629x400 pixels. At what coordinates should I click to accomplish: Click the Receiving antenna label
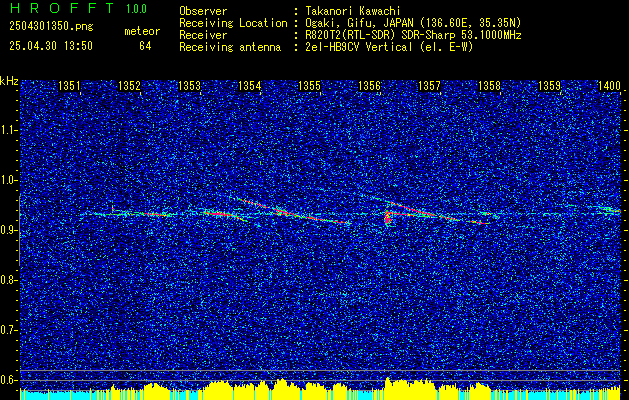coord(230,47)
